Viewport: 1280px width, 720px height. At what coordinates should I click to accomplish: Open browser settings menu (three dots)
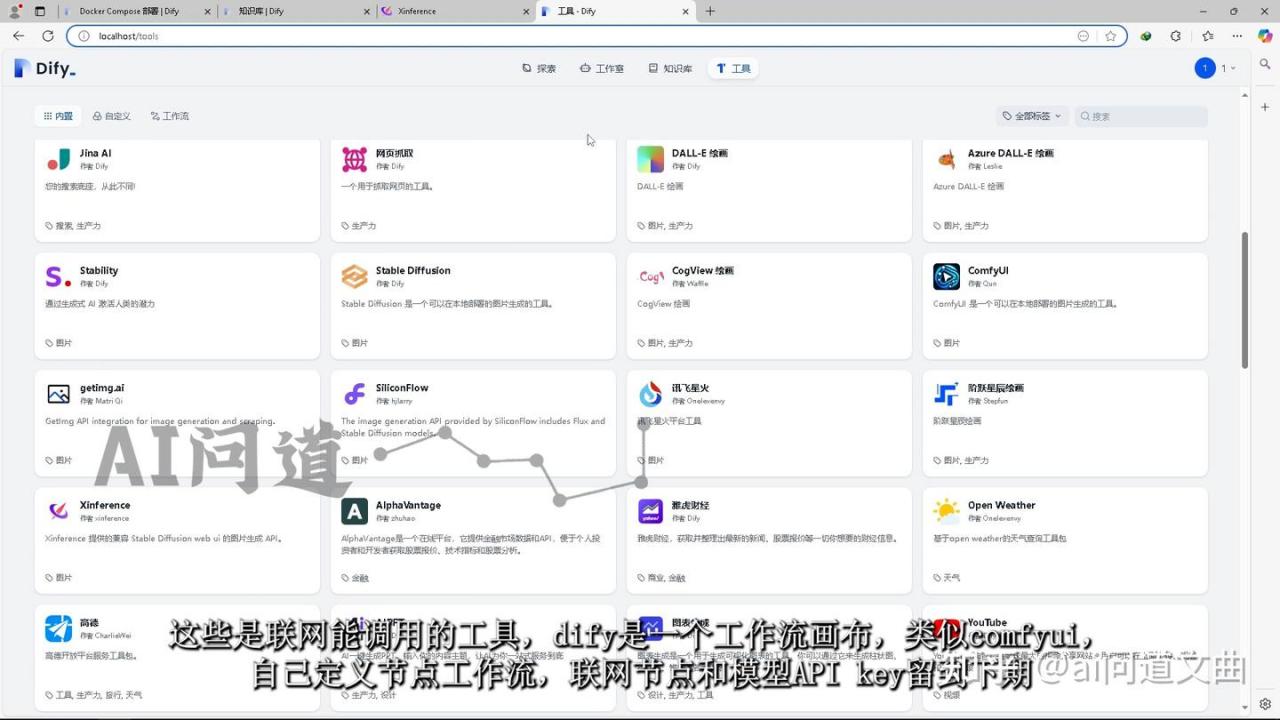(x=1237, y=36)
